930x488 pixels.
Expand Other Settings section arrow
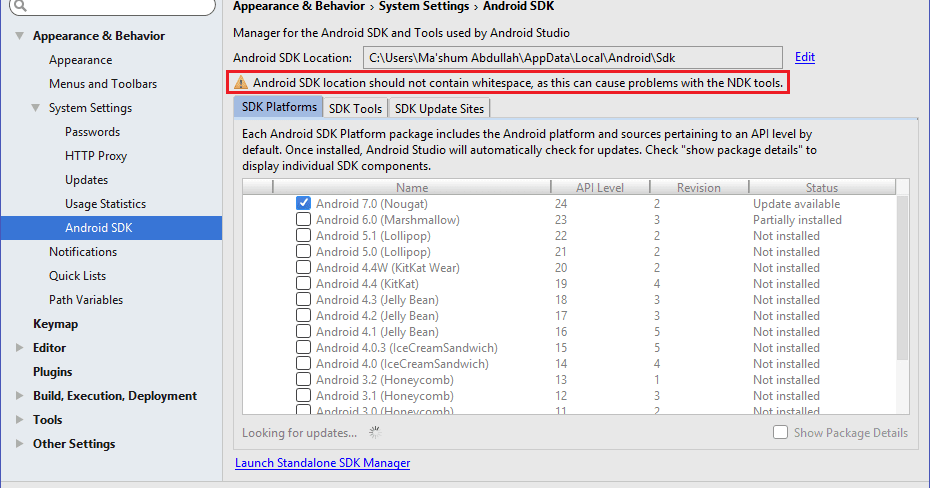coord(20,444)
